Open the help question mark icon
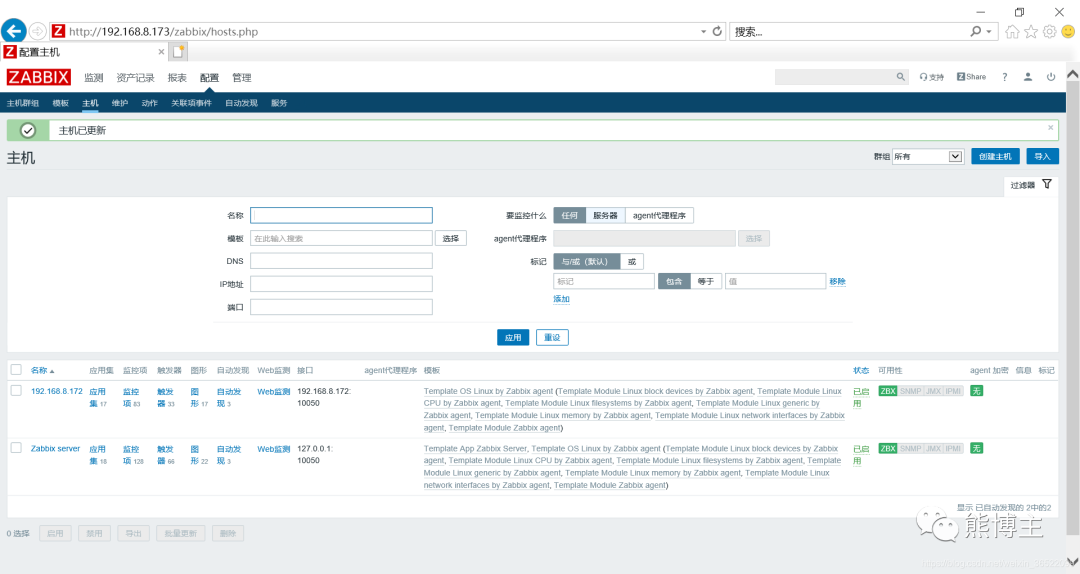Image resolution: width=1080 pixels, height=574 pixels. [x=1005, y=77]
